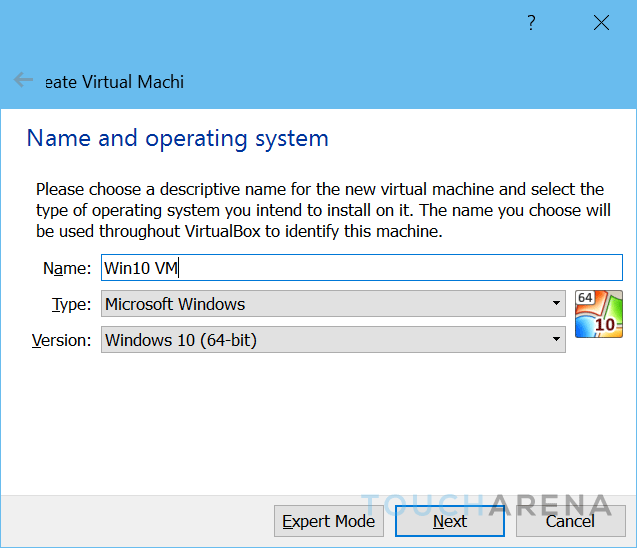Click the Windows 10 64-bit OS icon
Viewport: 637px width, 548px height.
pyautogui.click(x=598, y=314)
